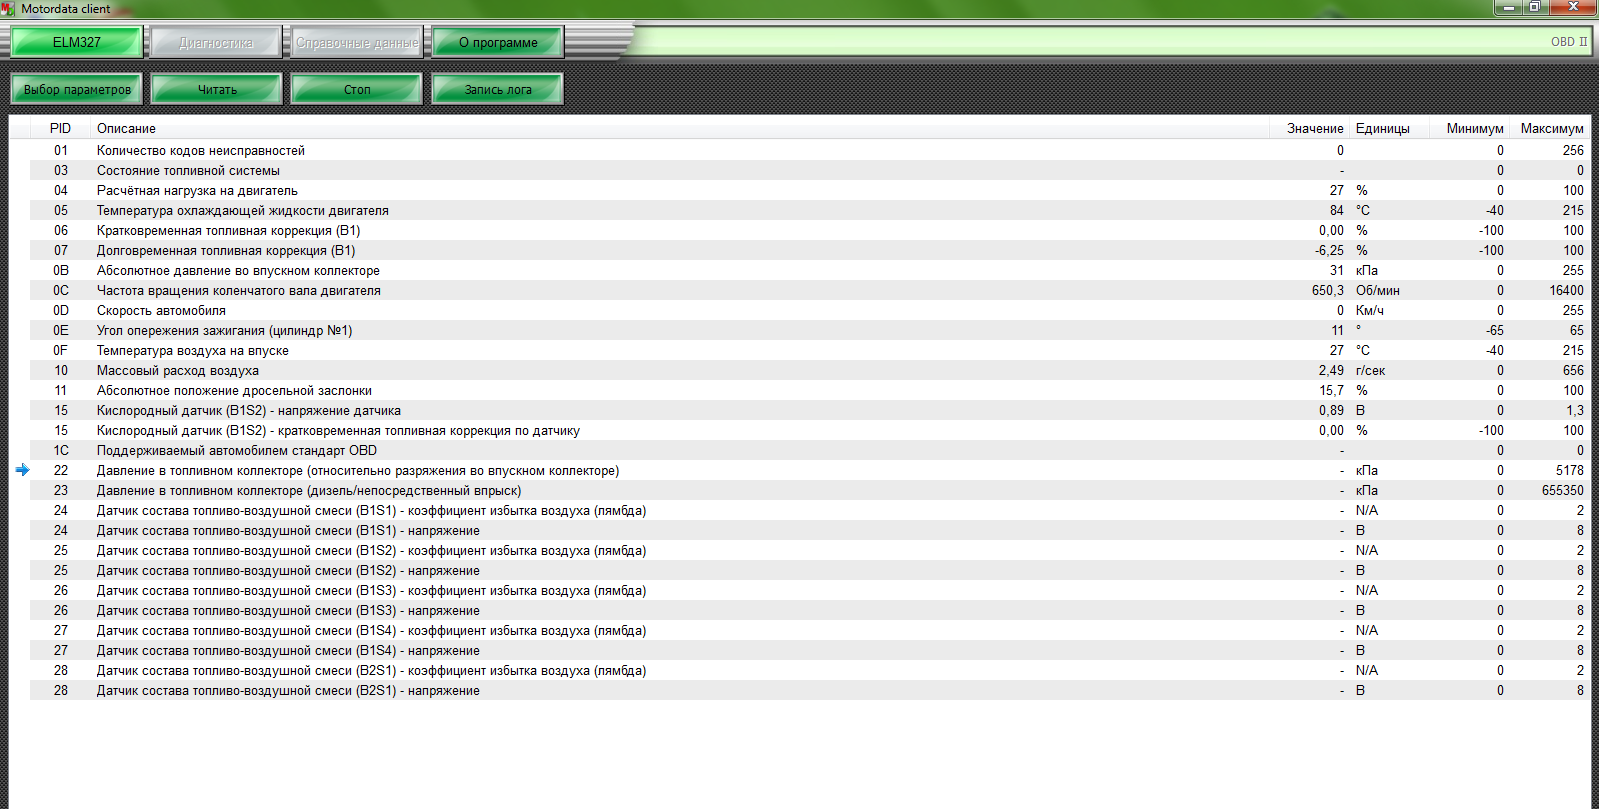Click the PID column header

(x=60, y=128)
